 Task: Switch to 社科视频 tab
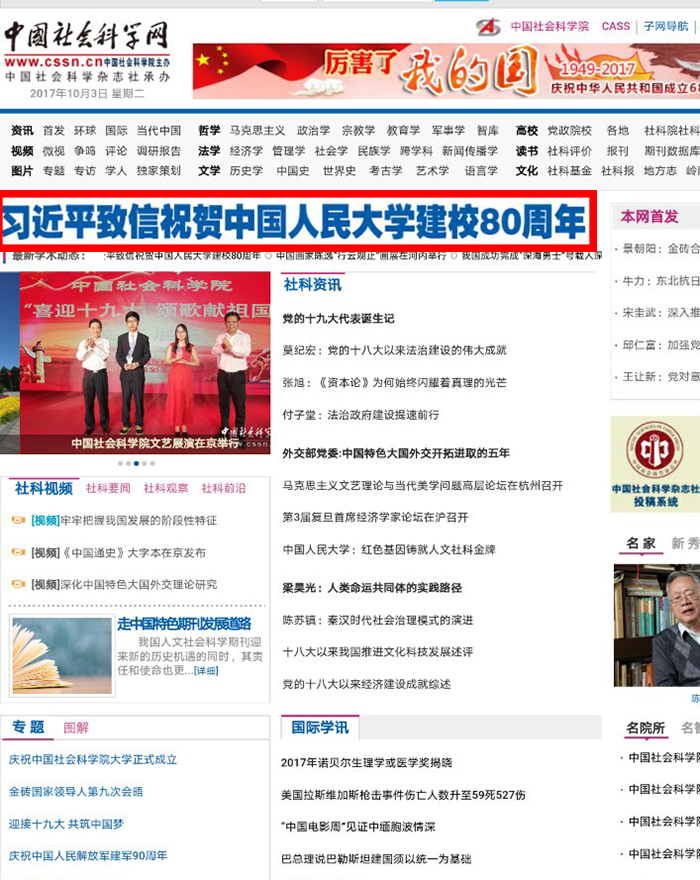click(x=44, y=488)
